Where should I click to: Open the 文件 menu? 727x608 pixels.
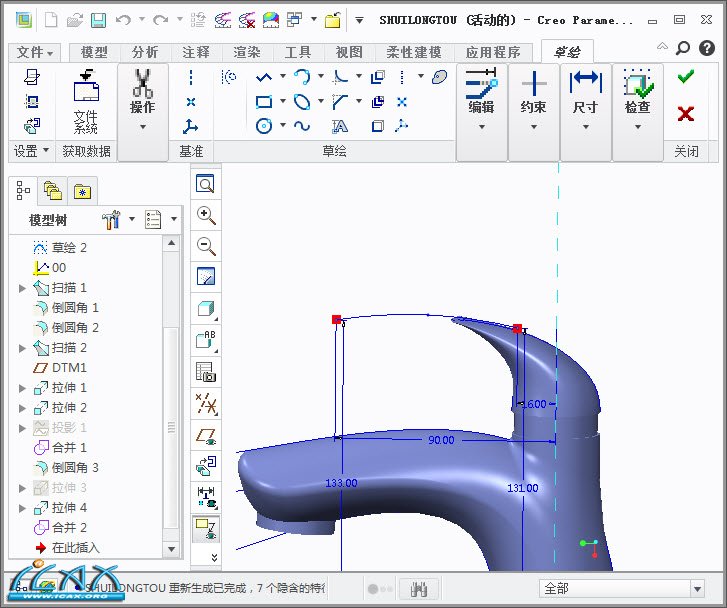(36, 52)
